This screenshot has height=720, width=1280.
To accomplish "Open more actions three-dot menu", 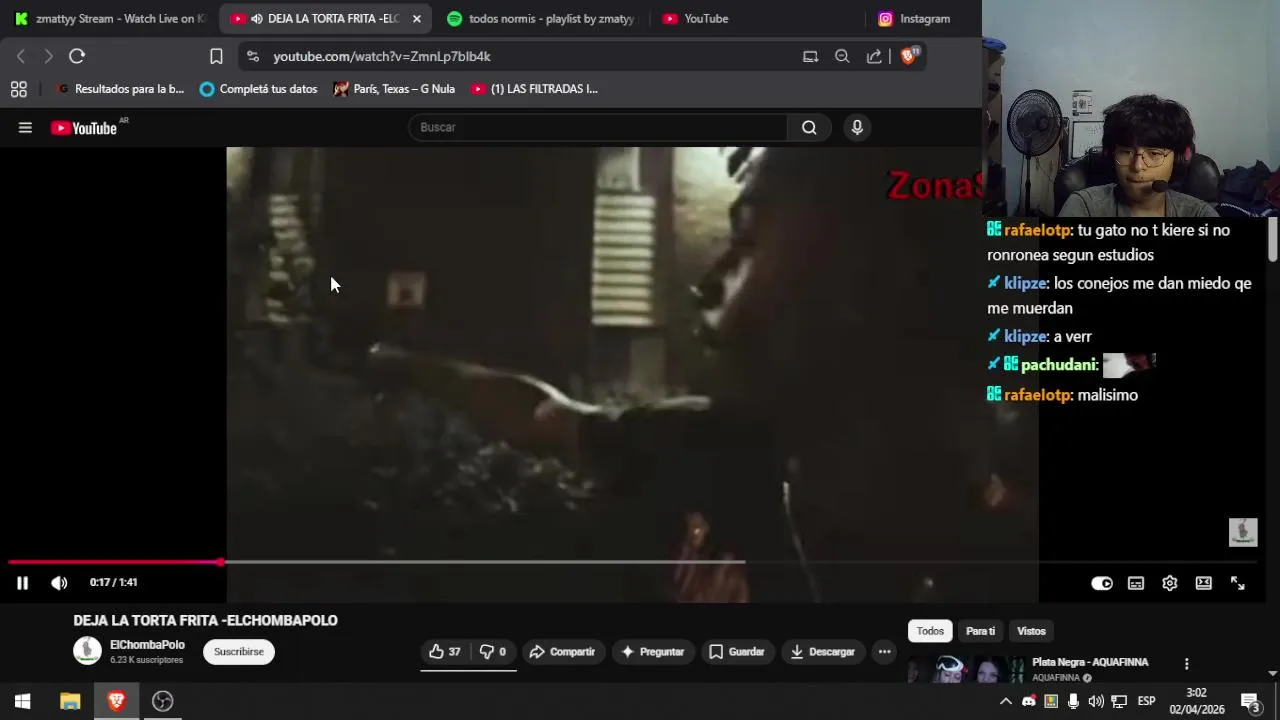I will click(884, 652).
